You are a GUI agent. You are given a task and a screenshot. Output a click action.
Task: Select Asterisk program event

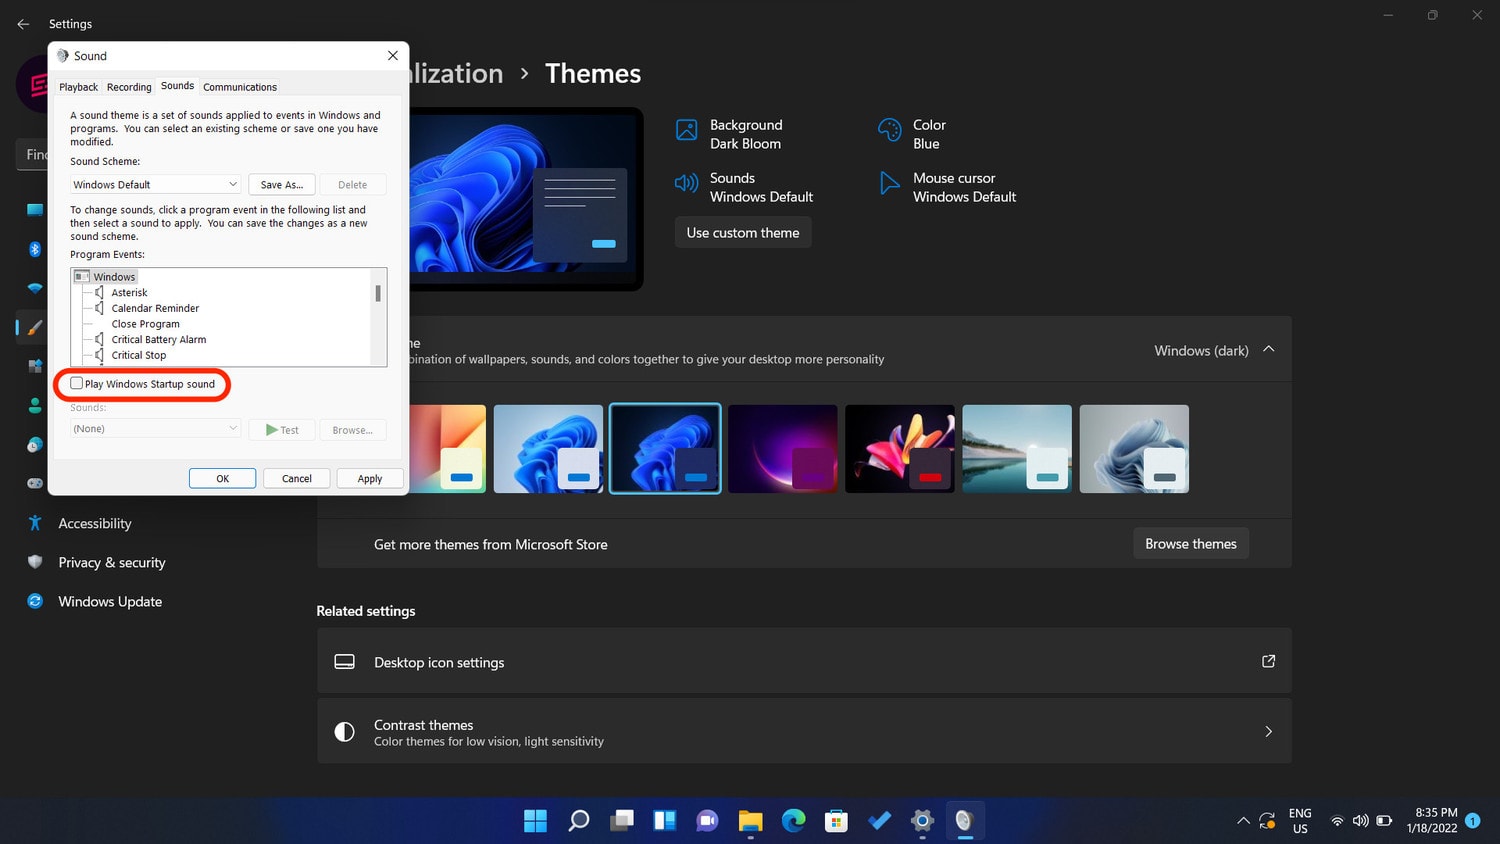click(129, 293)
